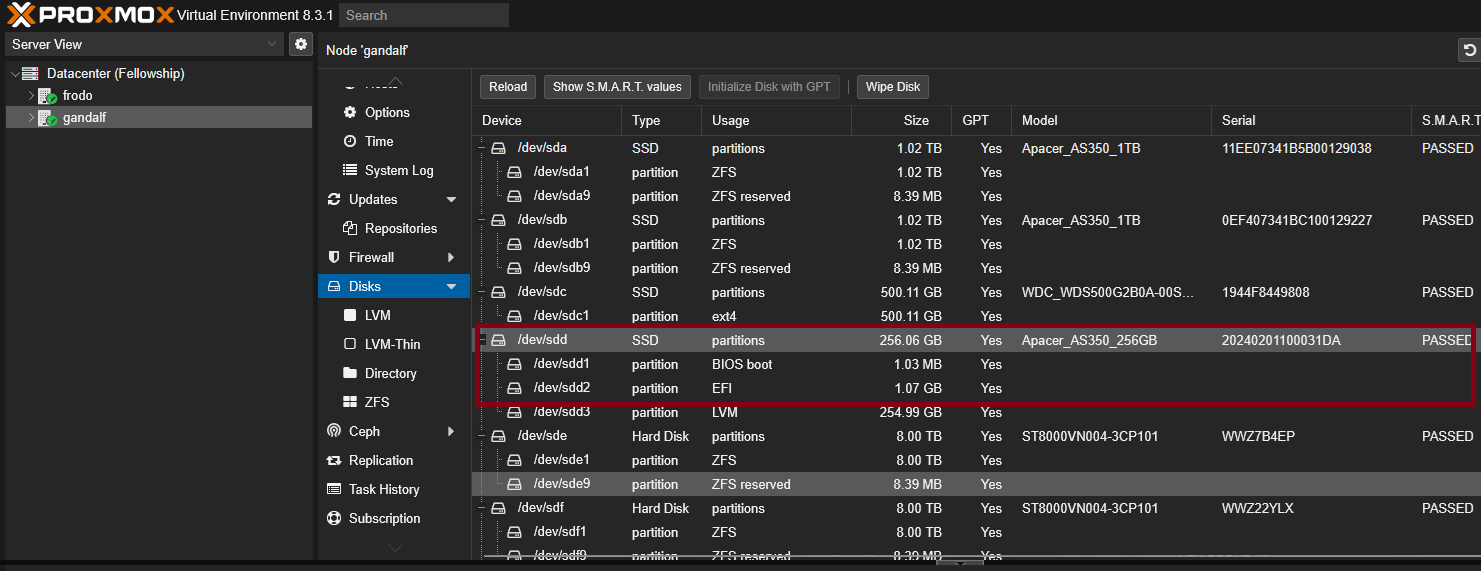This screenshot has width=1481, height=571.
Task: Click the LVM square icon
Action: pos(350,315)
